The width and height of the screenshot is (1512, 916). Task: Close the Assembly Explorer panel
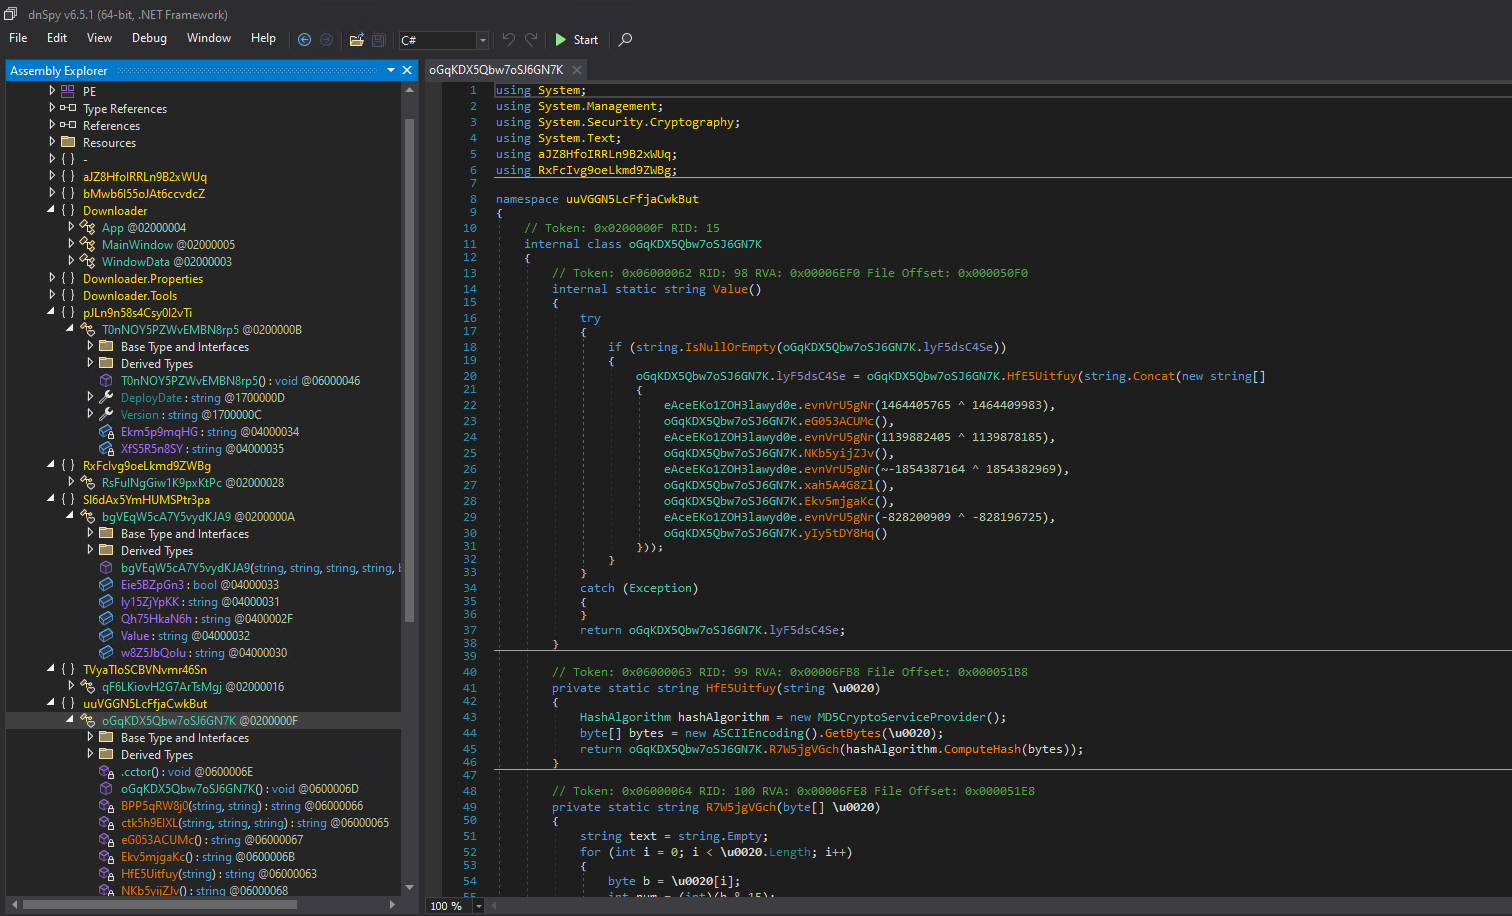407,70
